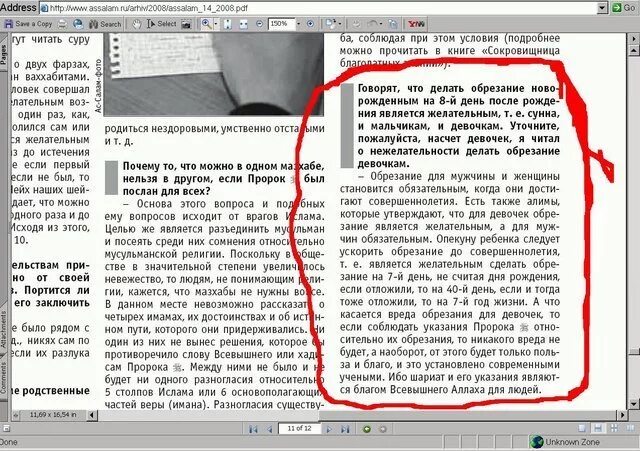Expand the zoom tool dropdown arrow
Viewport: 640px width, 451px height.
216,24
